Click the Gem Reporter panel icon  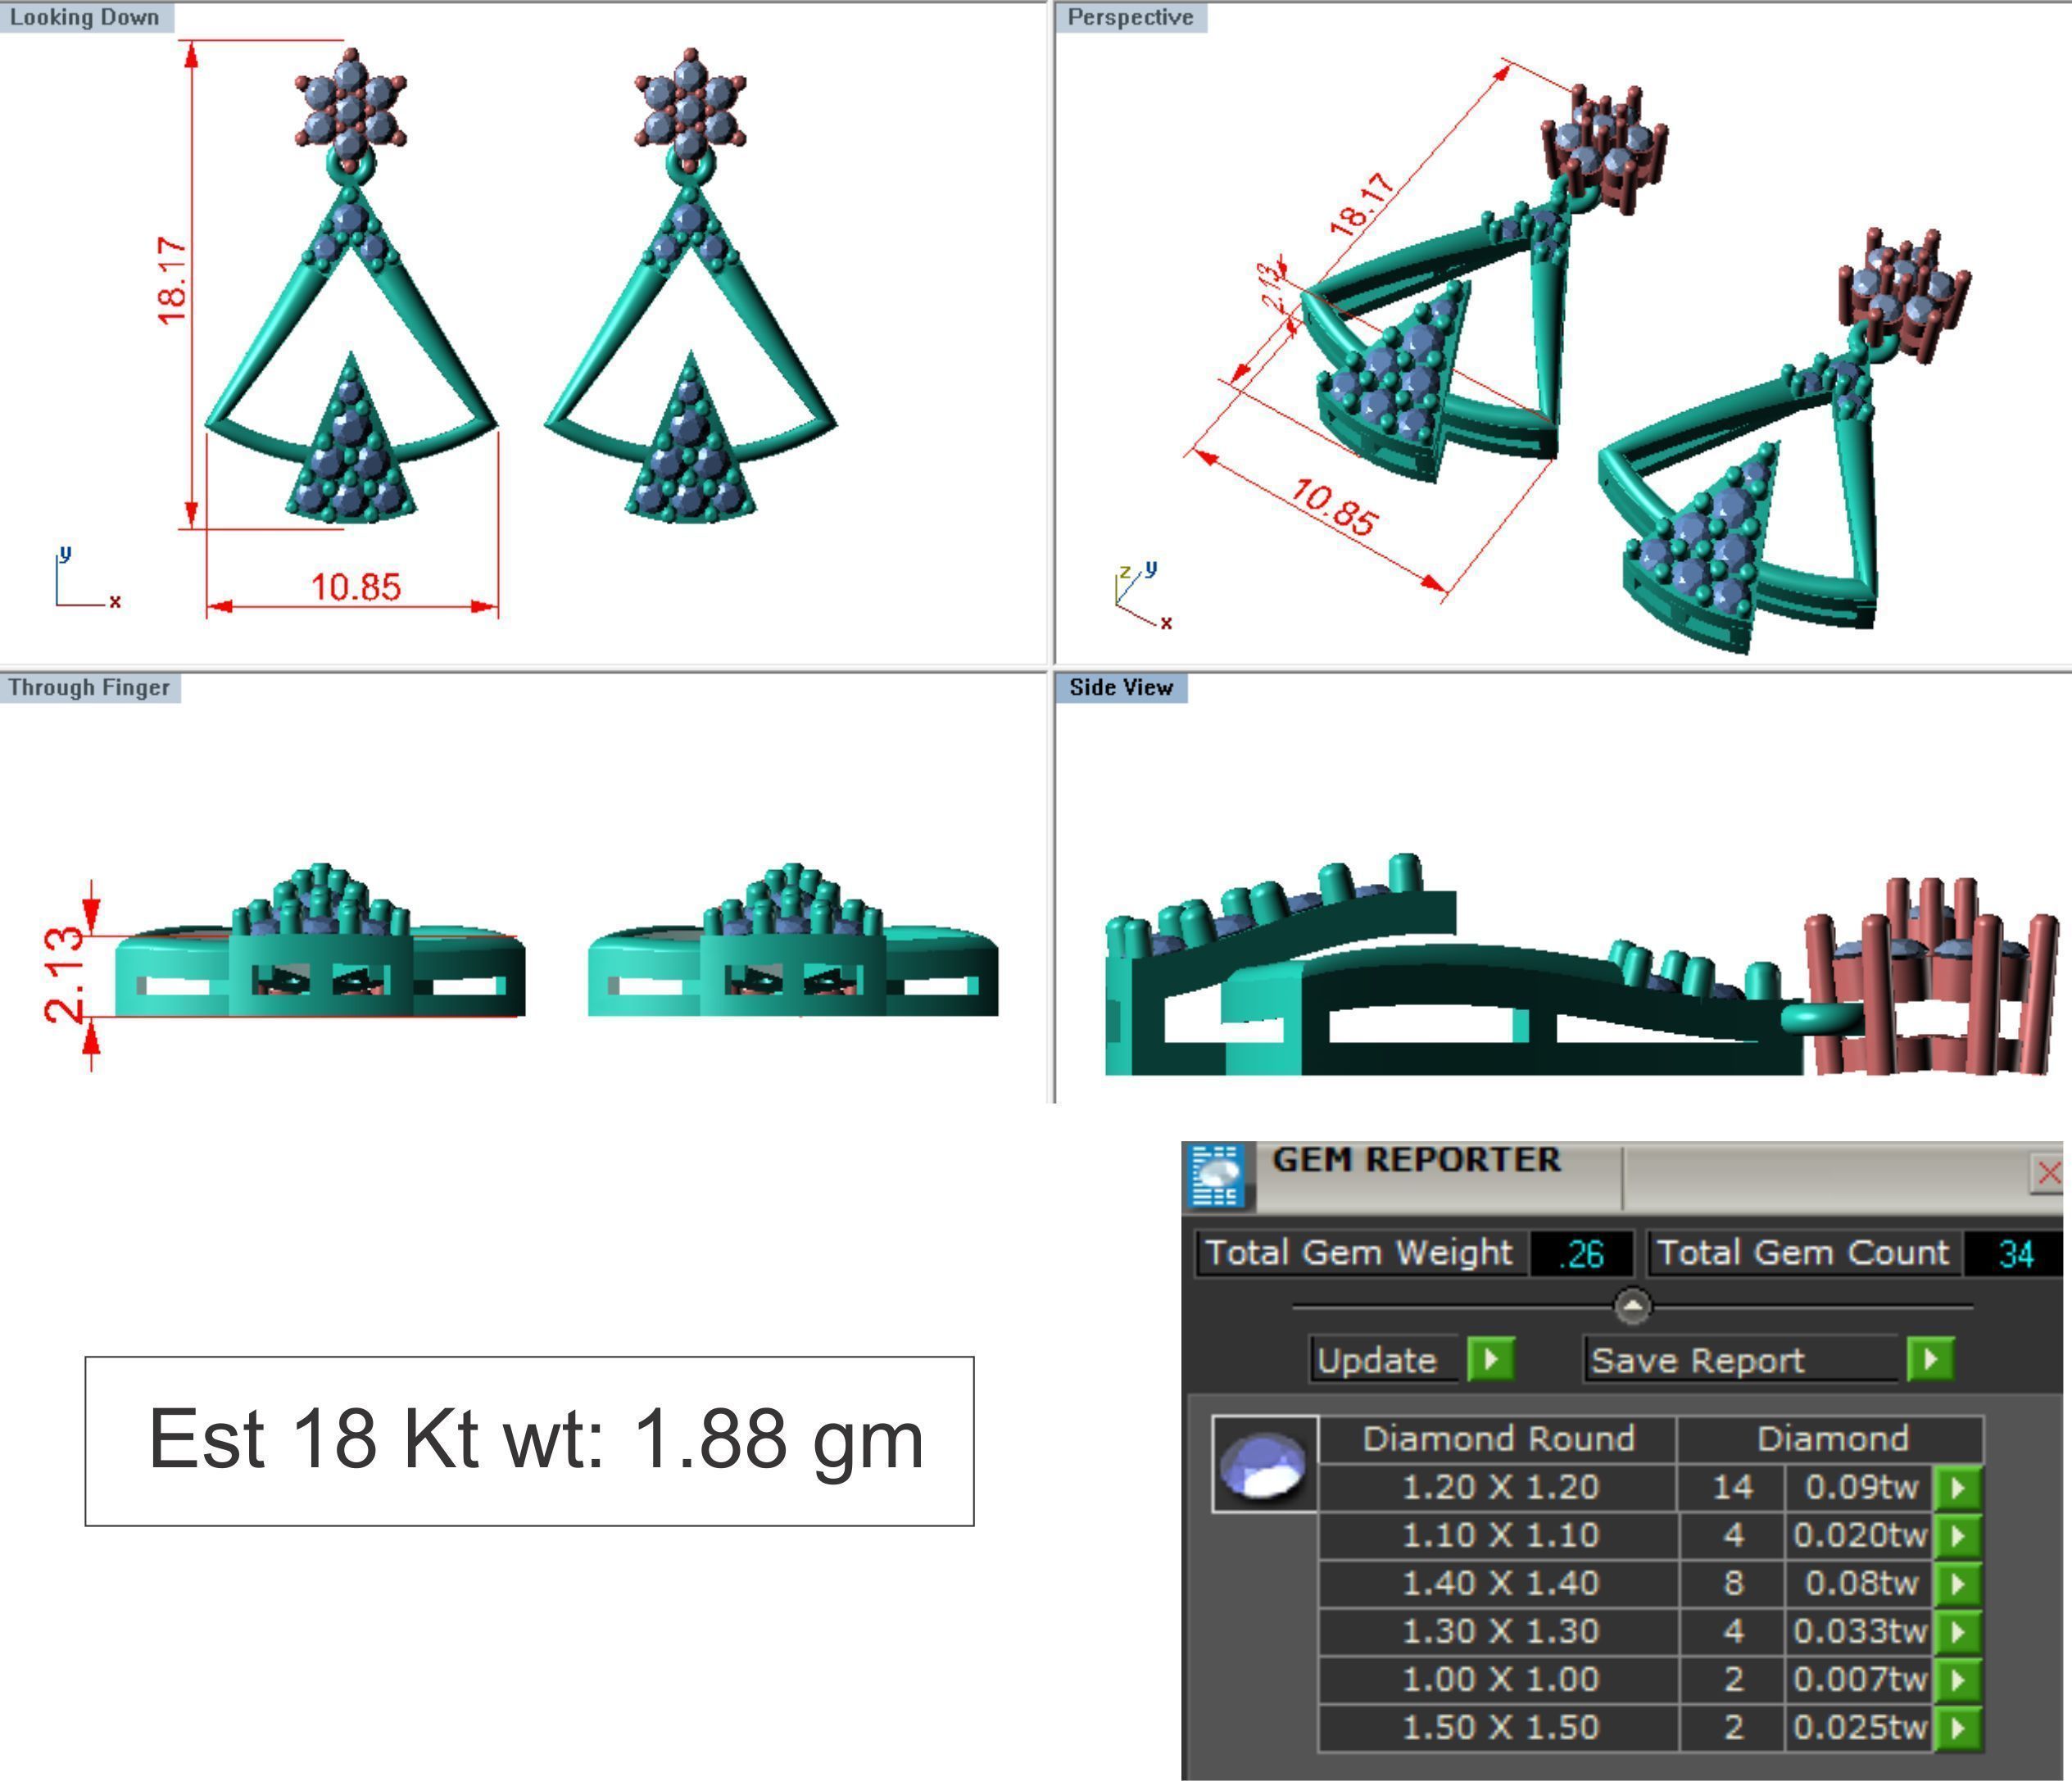coord(1217,1175)
